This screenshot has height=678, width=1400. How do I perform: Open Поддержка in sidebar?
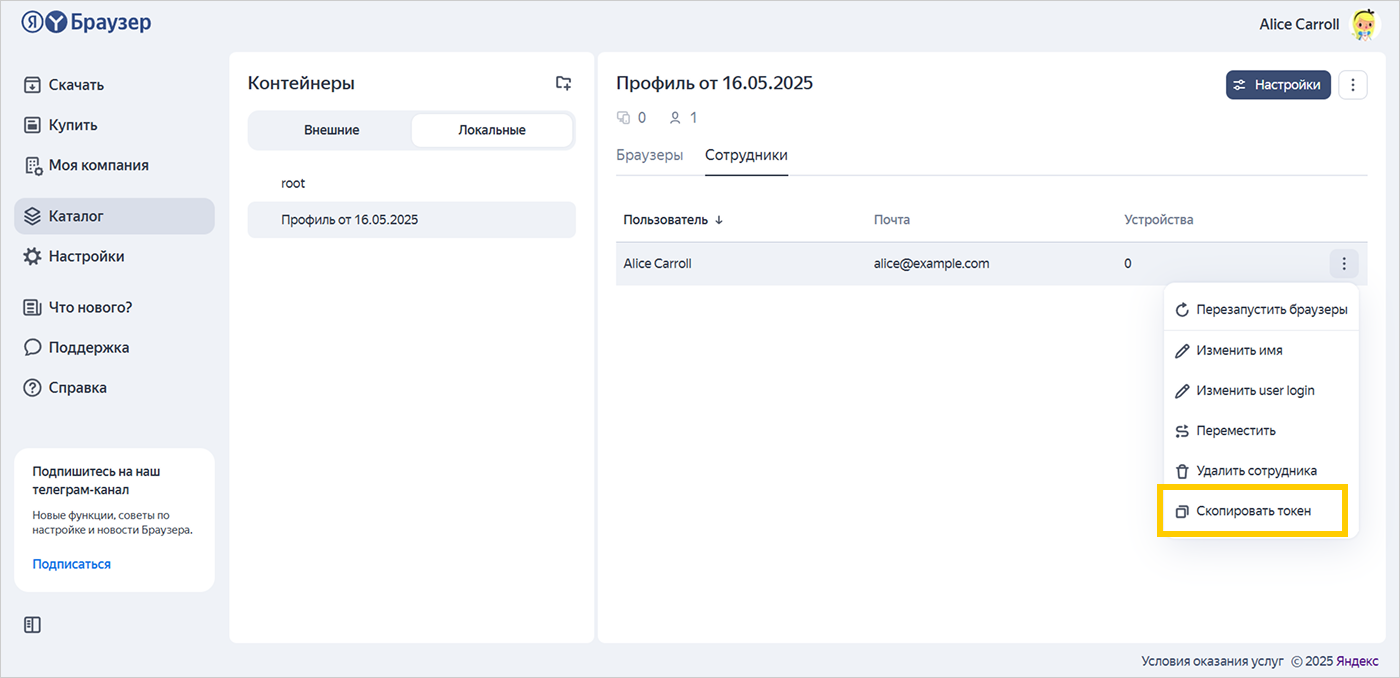click(x=114, y=347)
